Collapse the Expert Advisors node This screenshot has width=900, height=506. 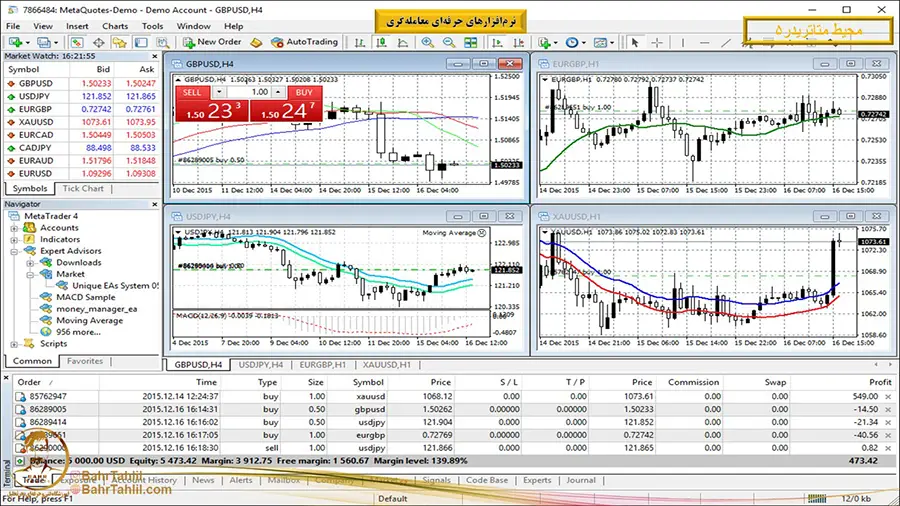(x=14, y=251)
